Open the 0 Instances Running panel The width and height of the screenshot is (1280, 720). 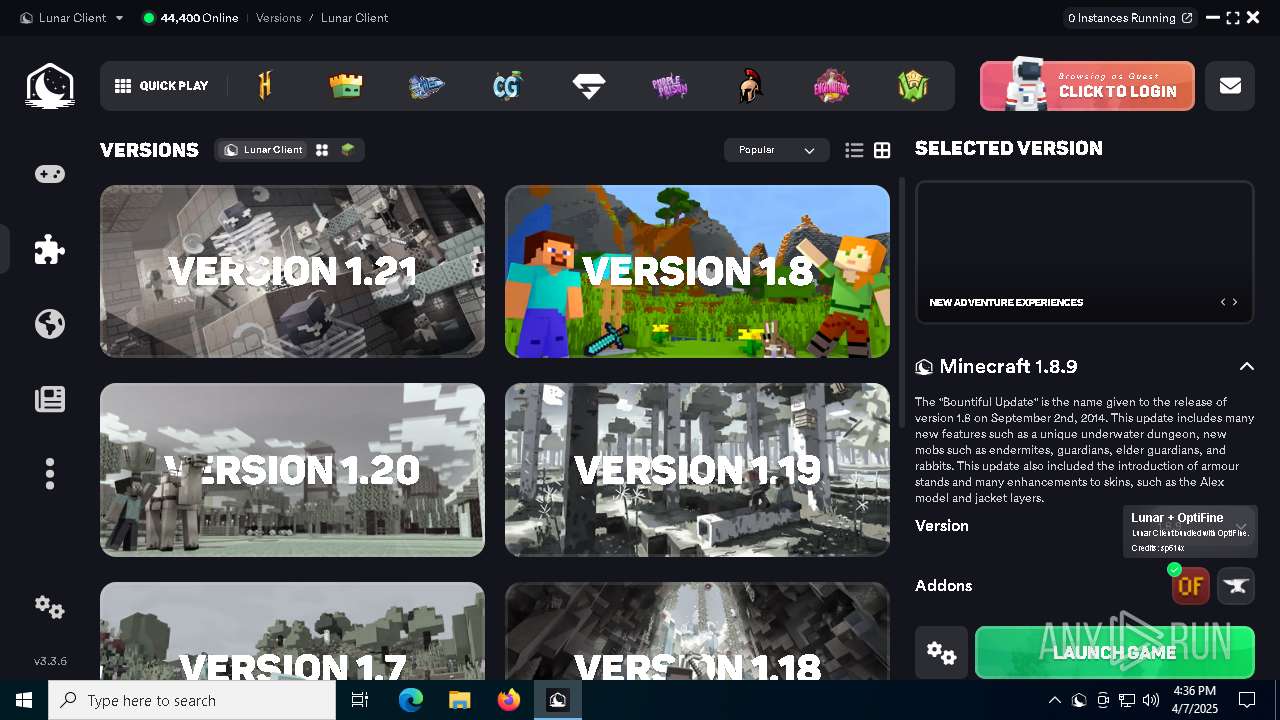1130,18
